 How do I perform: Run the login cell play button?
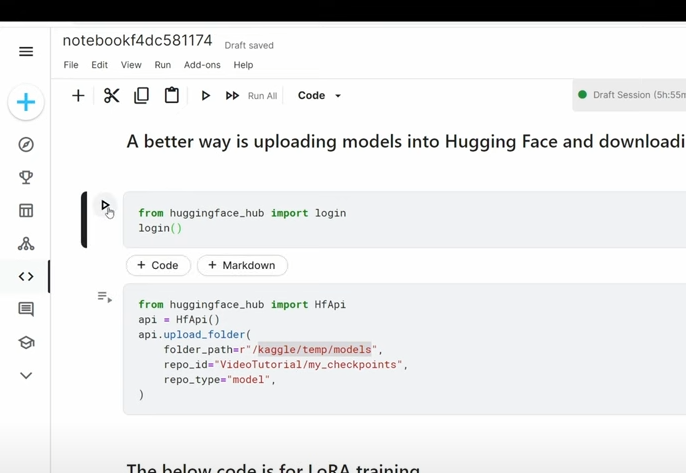pos(105,205)
